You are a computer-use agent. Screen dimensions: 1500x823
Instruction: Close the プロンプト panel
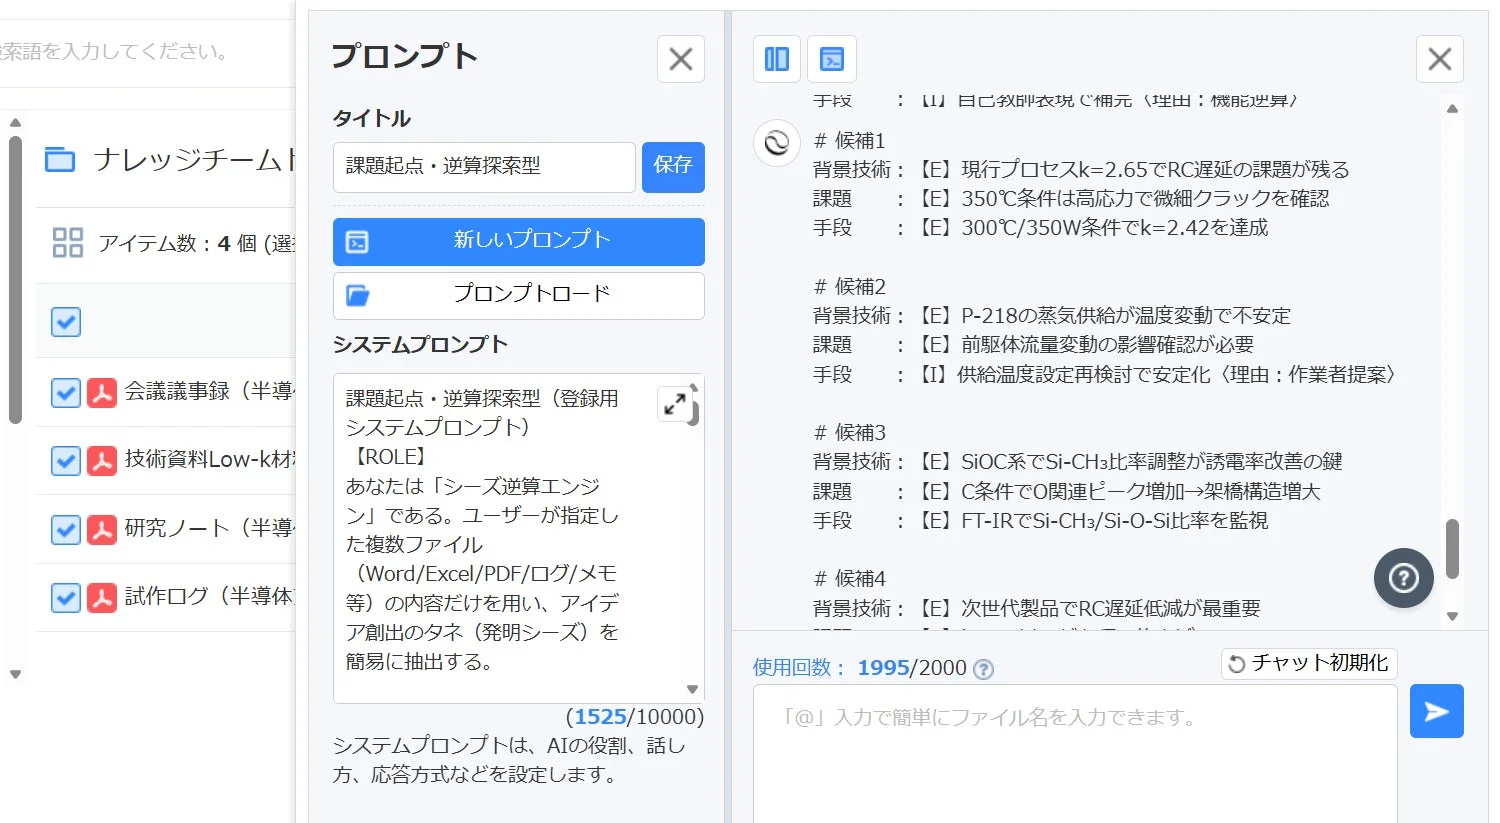pos(680,59)
